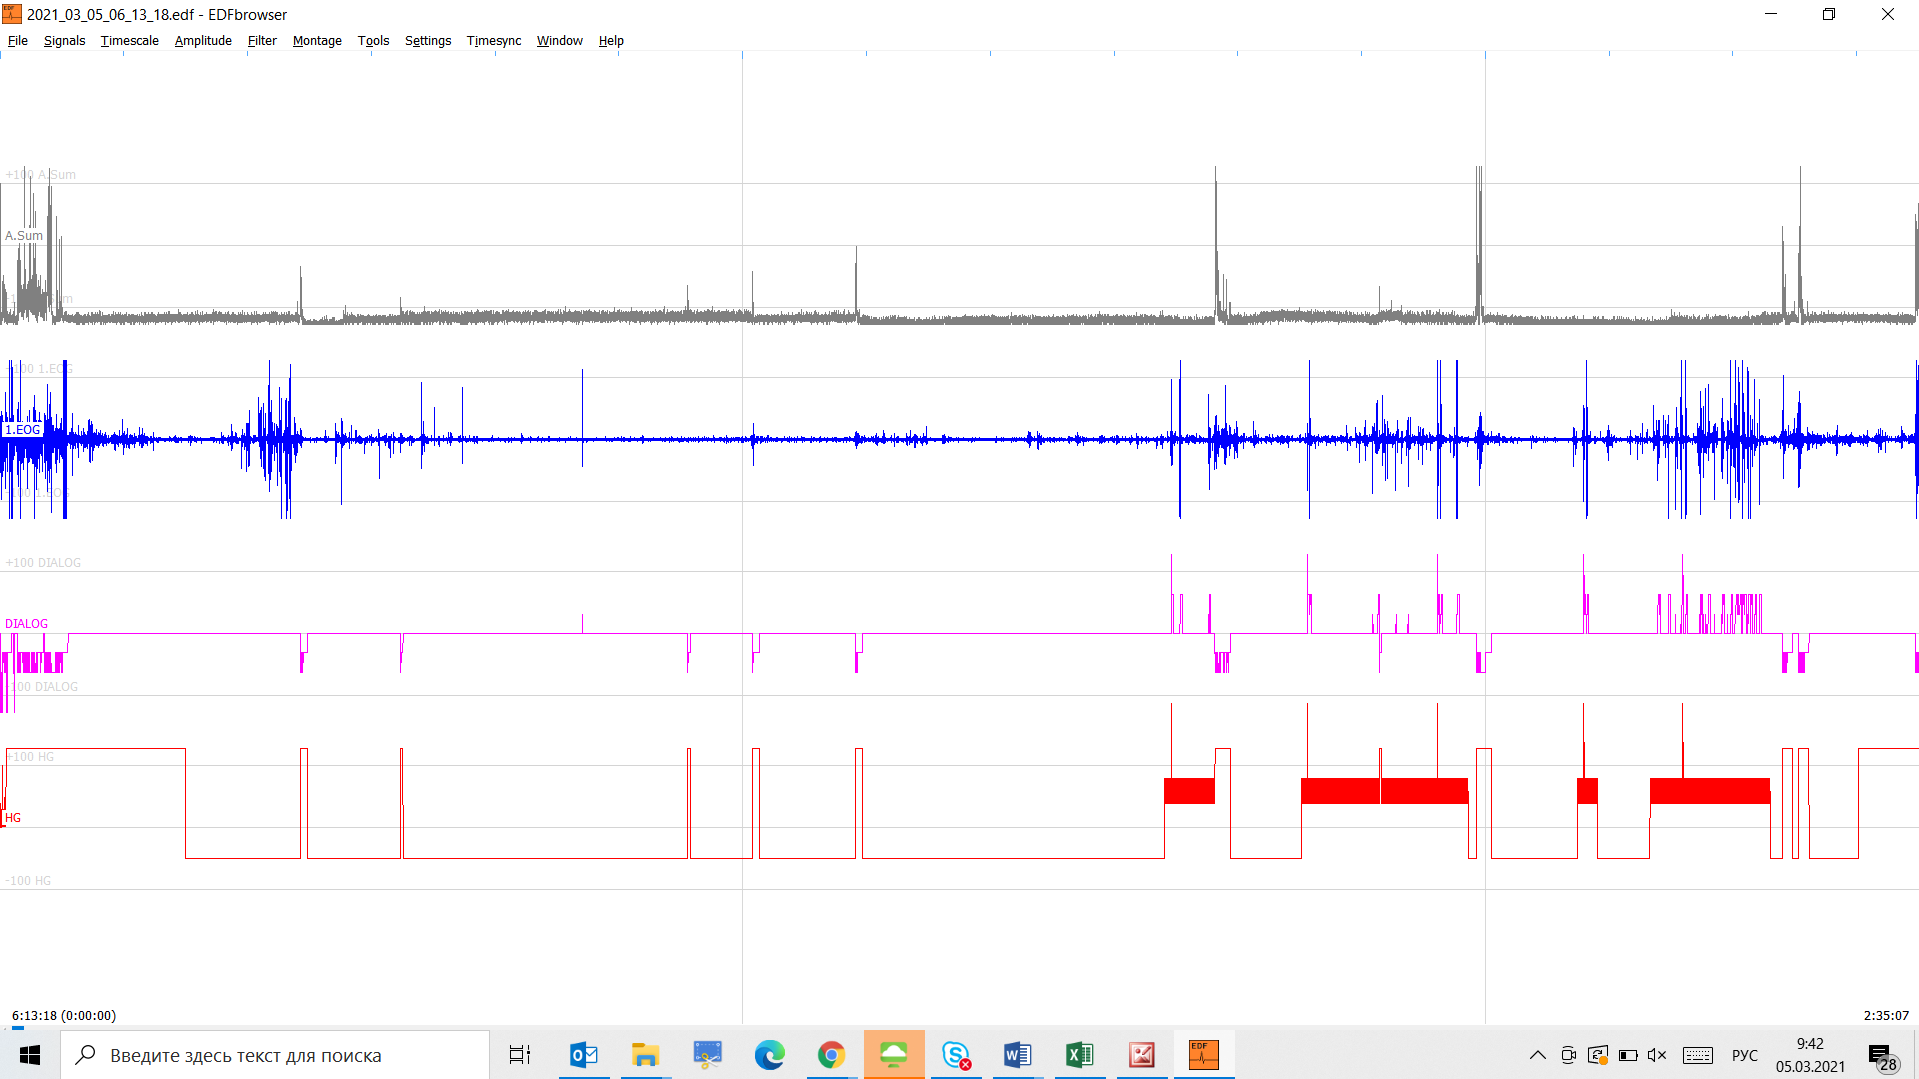Click the EDFbrowser title bar icon
Screen dimensions: 1919x1079
point(12,14)
